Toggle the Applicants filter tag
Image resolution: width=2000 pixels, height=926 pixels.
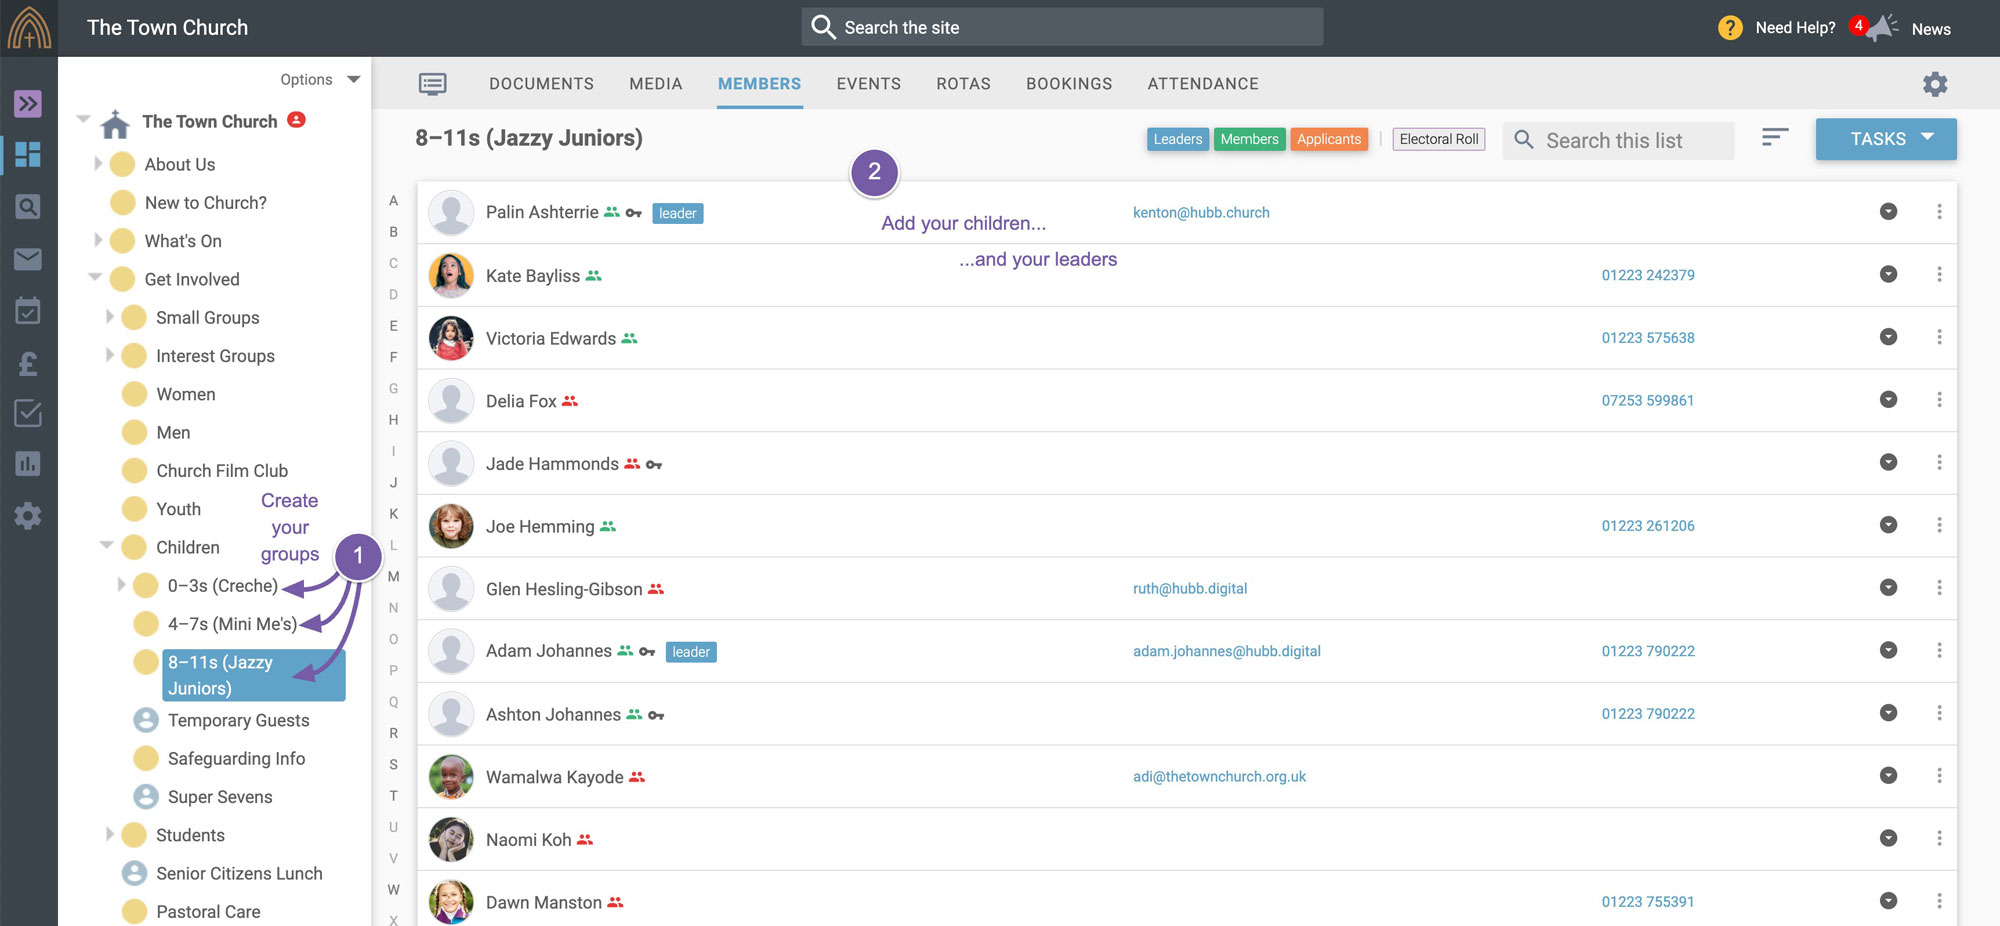click(x=1328, y=139)
